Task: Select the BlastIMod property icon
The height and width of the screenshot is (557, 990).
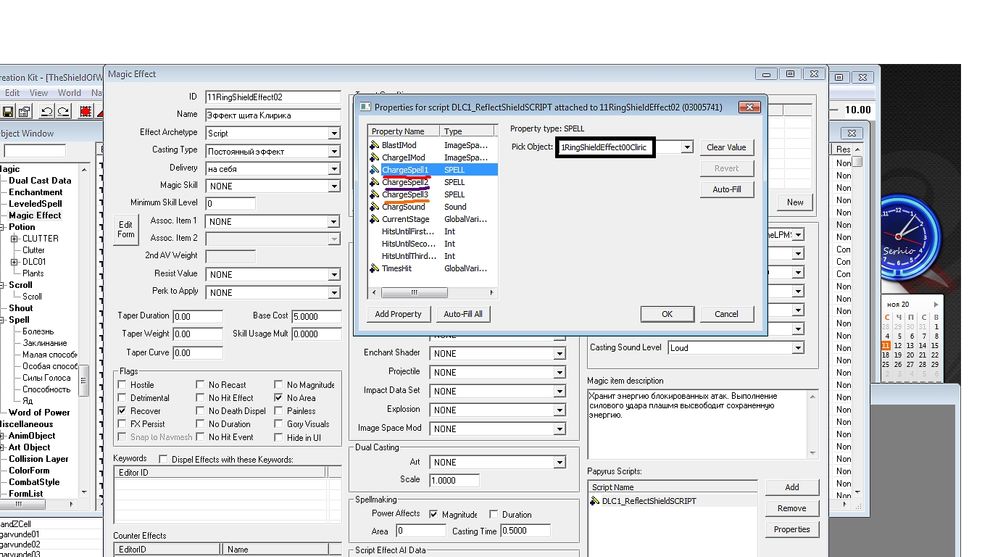Action: pos(374,145)
